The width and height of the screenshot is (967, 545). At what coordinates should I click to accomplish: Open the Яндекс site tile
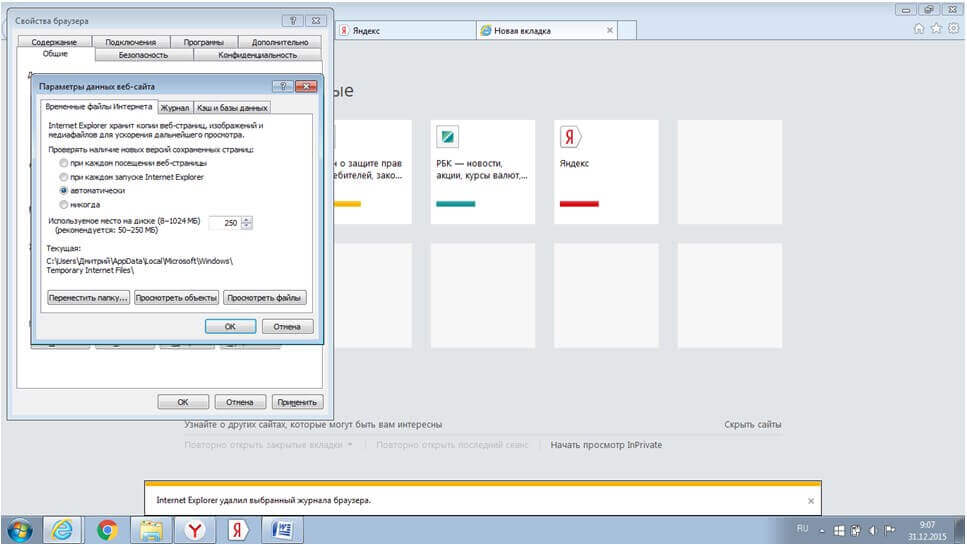tap(606, 171)
